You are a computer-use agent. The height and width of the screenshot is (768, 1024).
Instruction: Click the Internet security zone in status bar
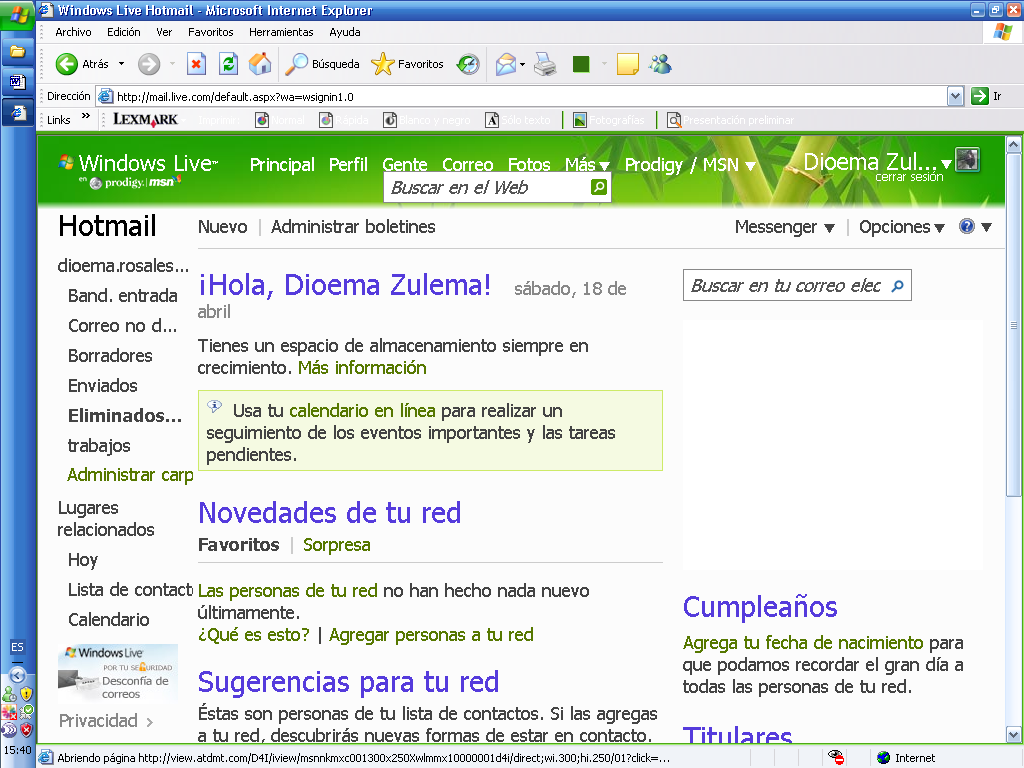(906, 758)
